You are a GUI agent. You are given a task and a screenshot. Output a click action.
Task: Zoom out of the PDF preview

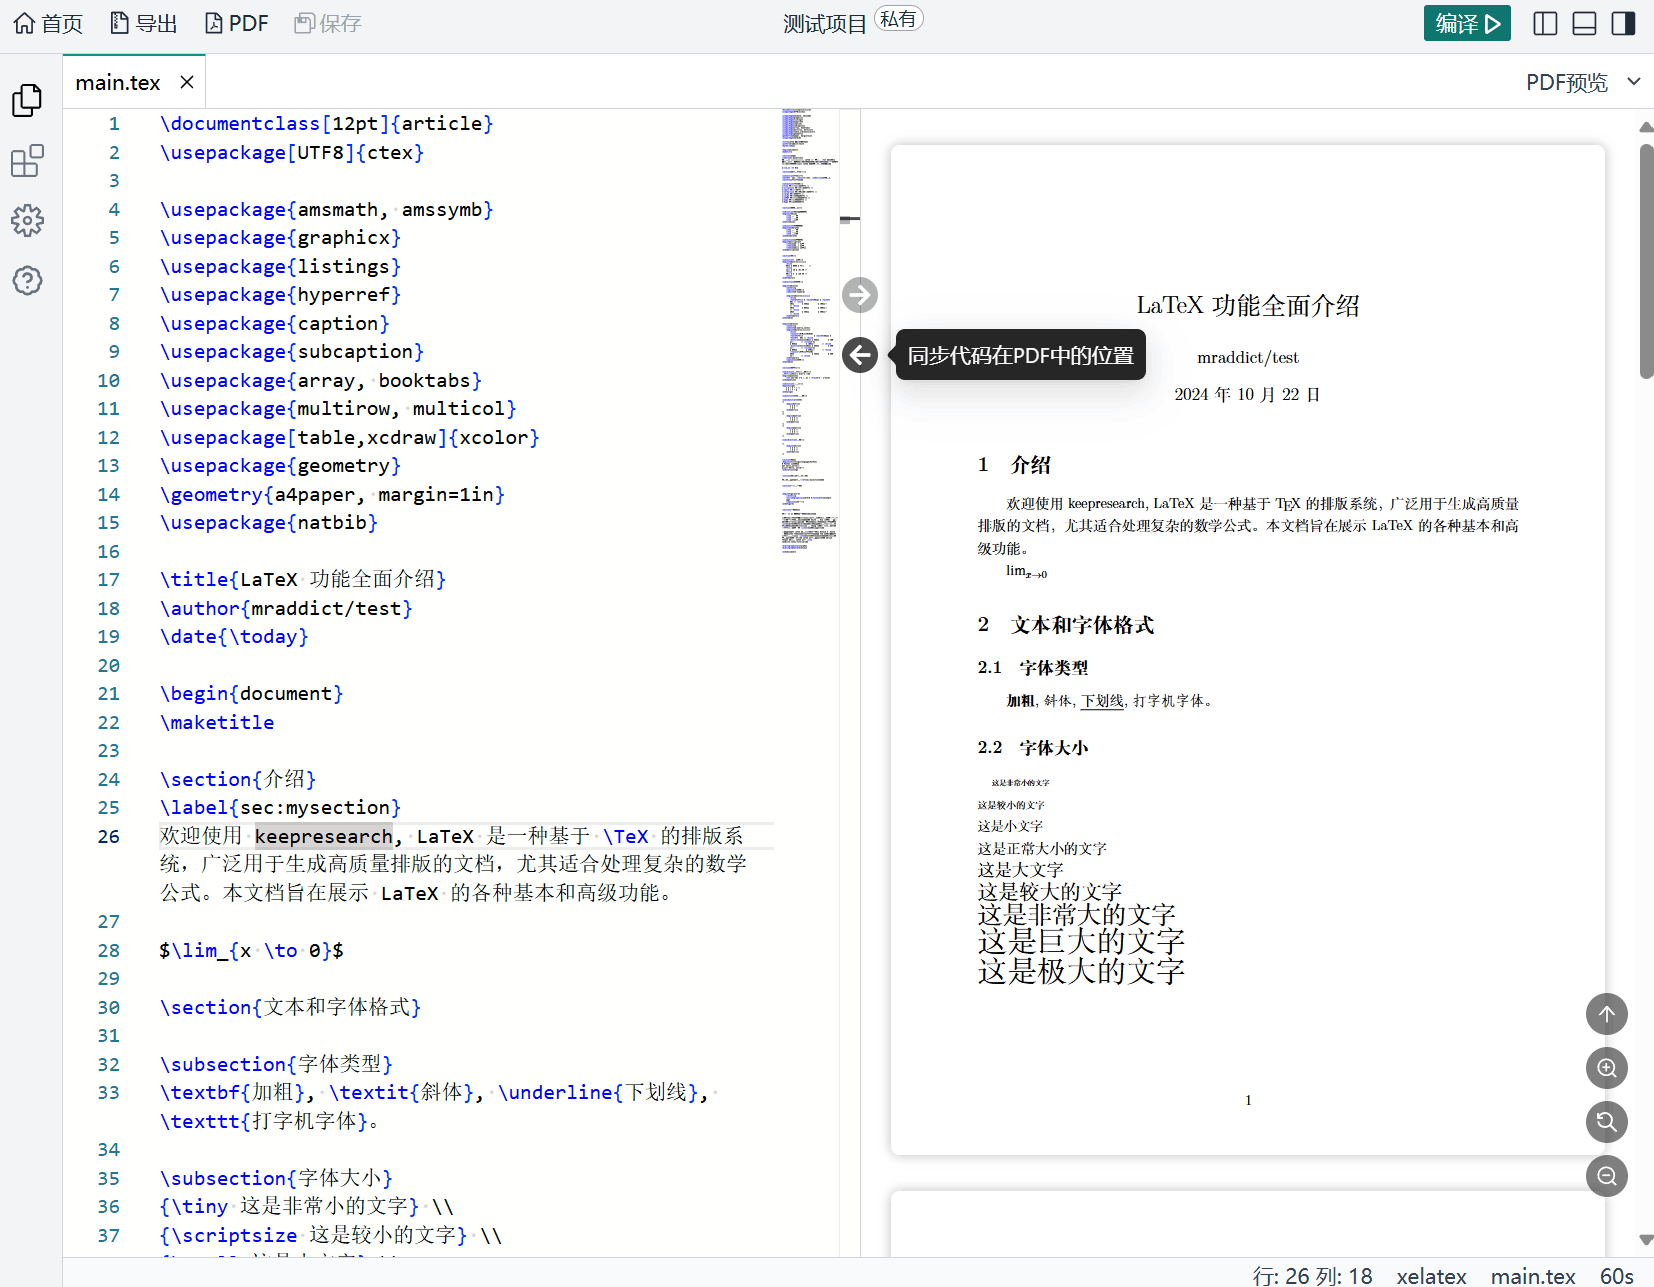pyautogui.click(x=1606, y=1176)
